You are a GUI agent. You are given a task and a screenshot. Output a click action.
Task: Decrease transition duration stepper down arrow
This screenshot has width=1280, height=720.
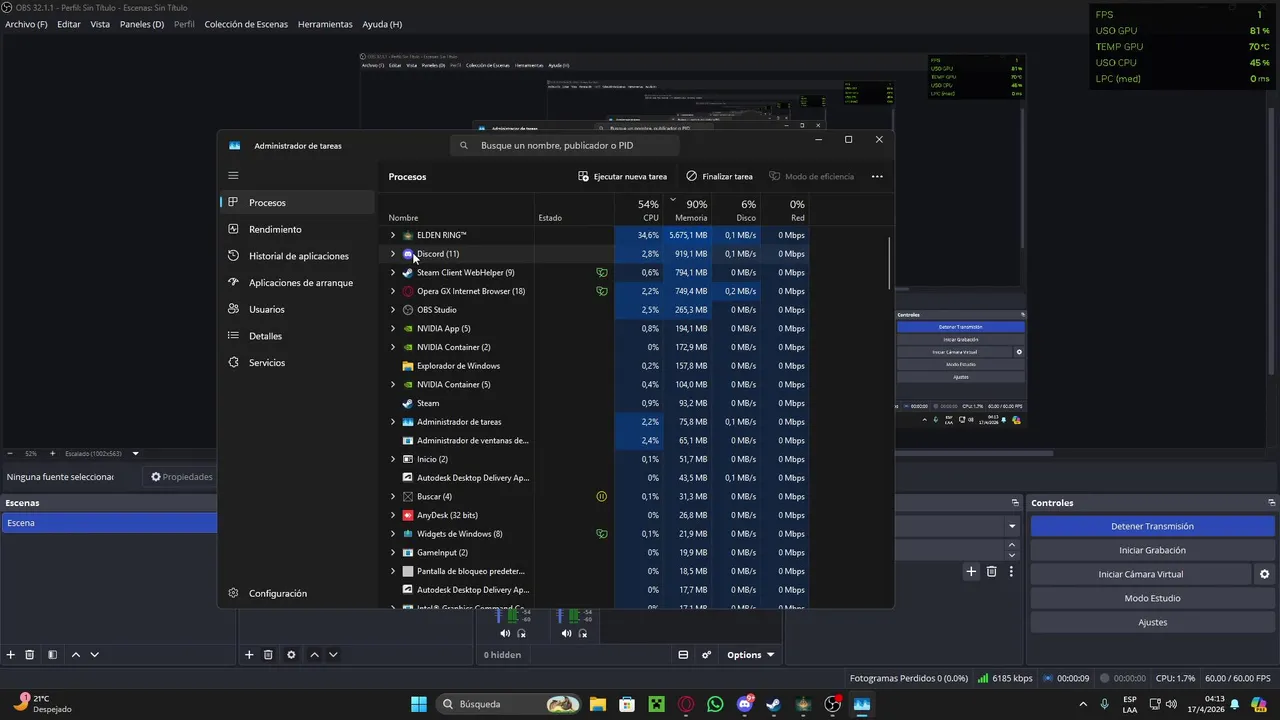point(1011,555)
